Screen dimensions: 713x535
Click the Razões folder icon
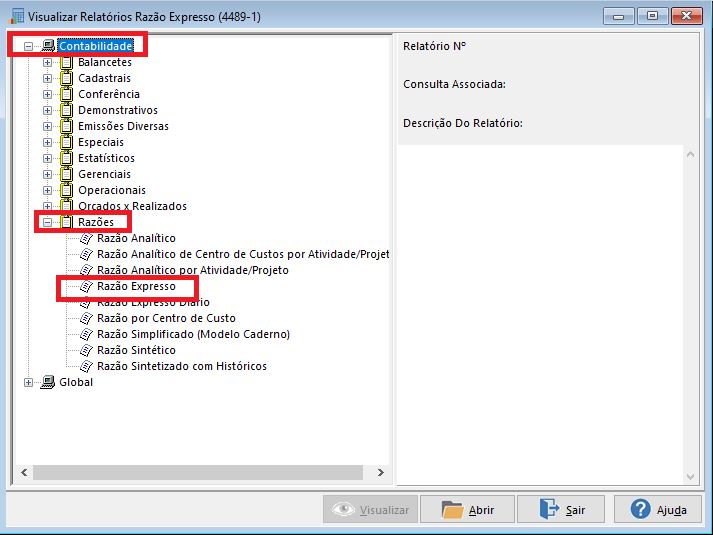(x=66, y=222)
